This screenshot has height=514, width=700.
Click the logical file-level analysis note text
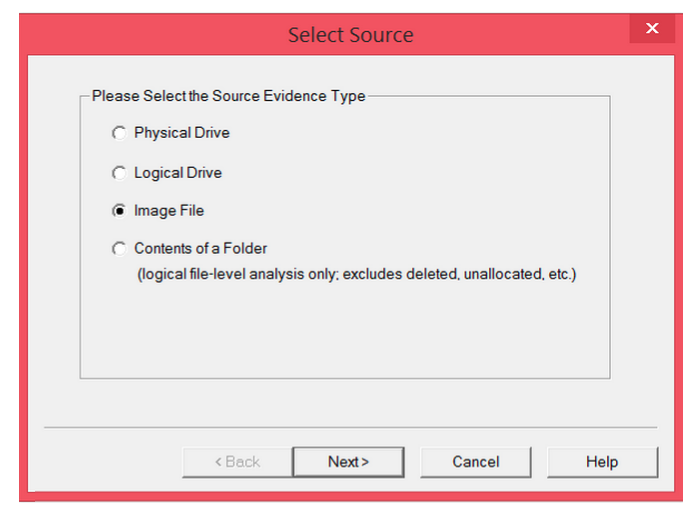[x=356, y=274]
